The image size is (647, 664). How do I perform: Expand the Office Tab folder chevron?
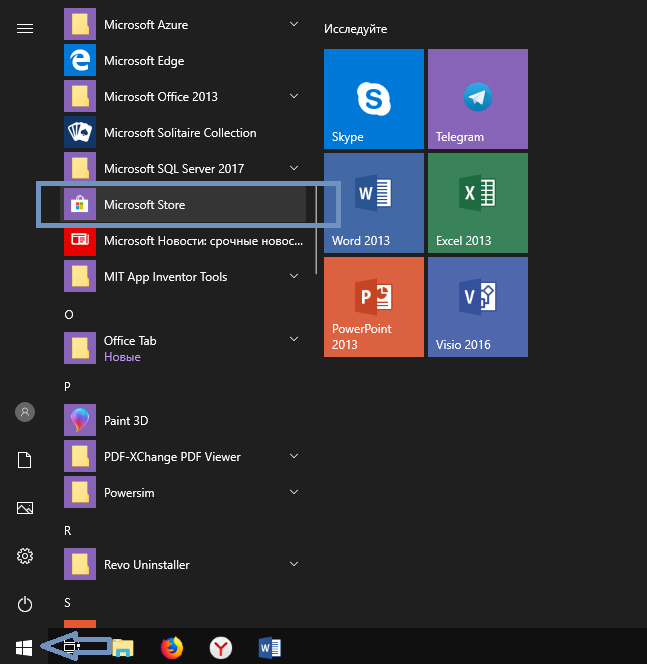pos(294,339)
